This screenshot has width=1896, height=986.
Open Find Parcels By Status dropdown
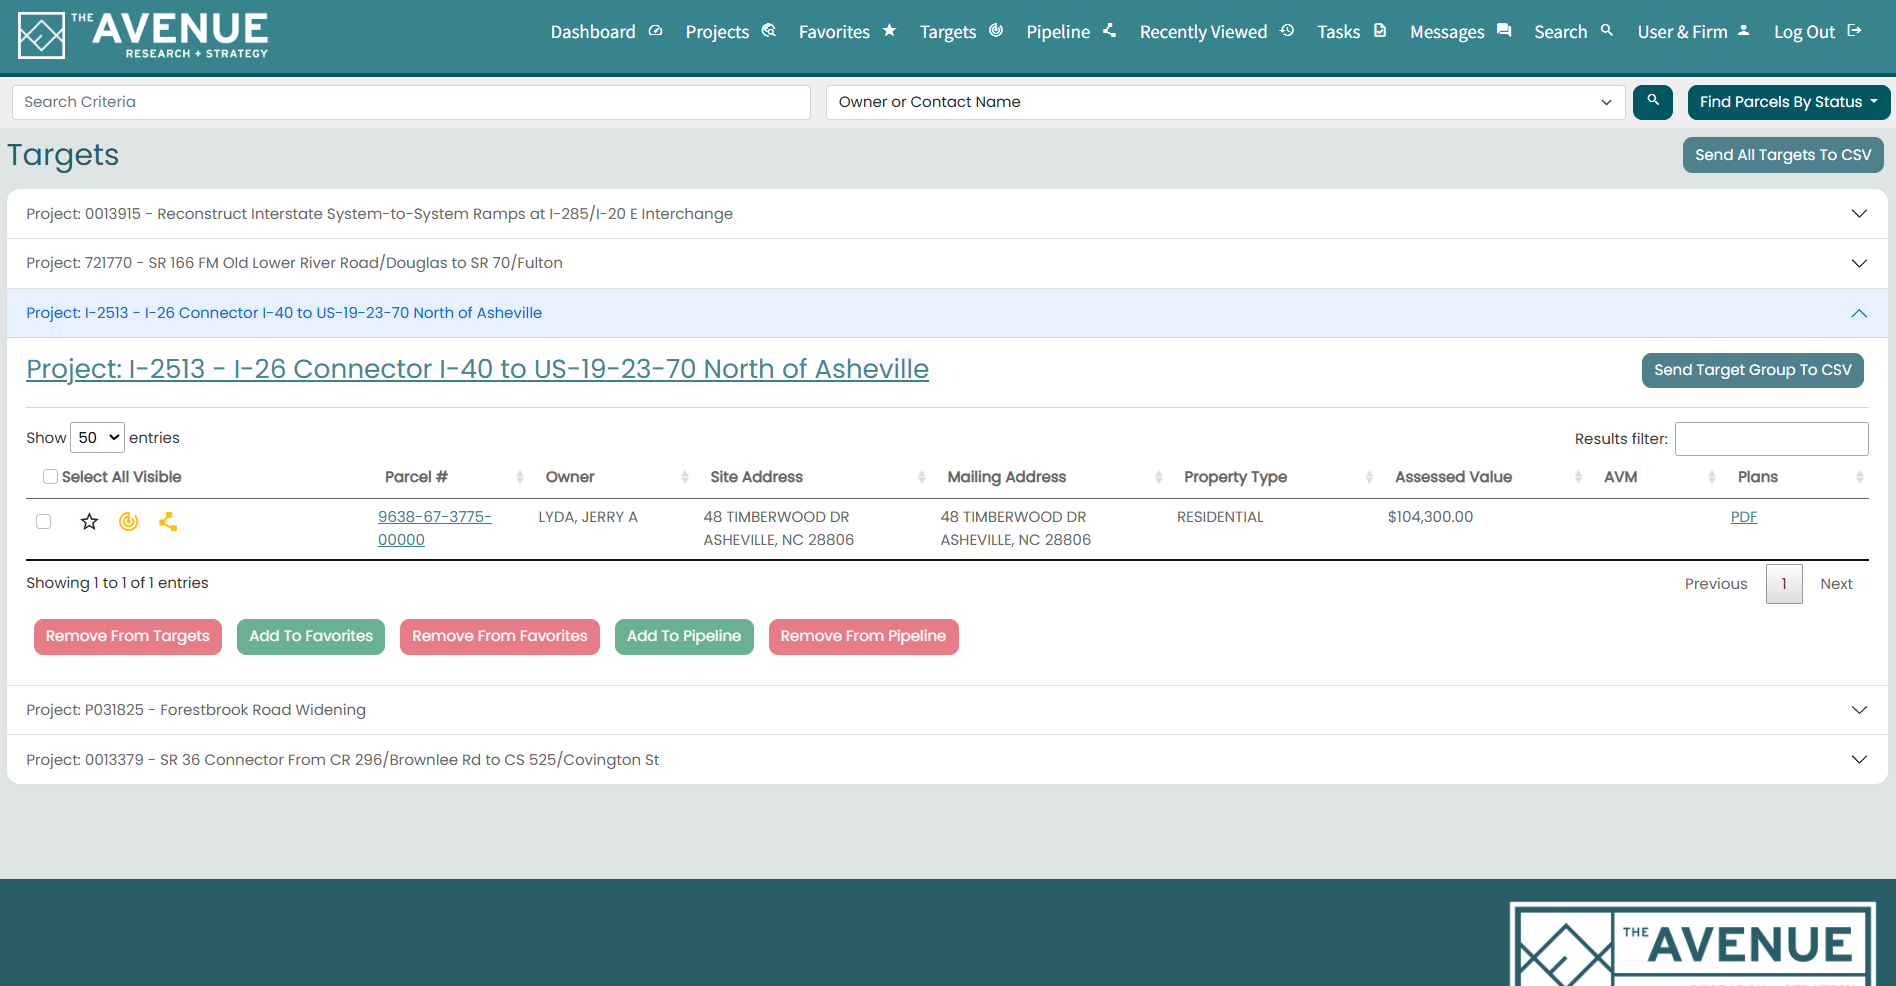(x=1788, y=102)
